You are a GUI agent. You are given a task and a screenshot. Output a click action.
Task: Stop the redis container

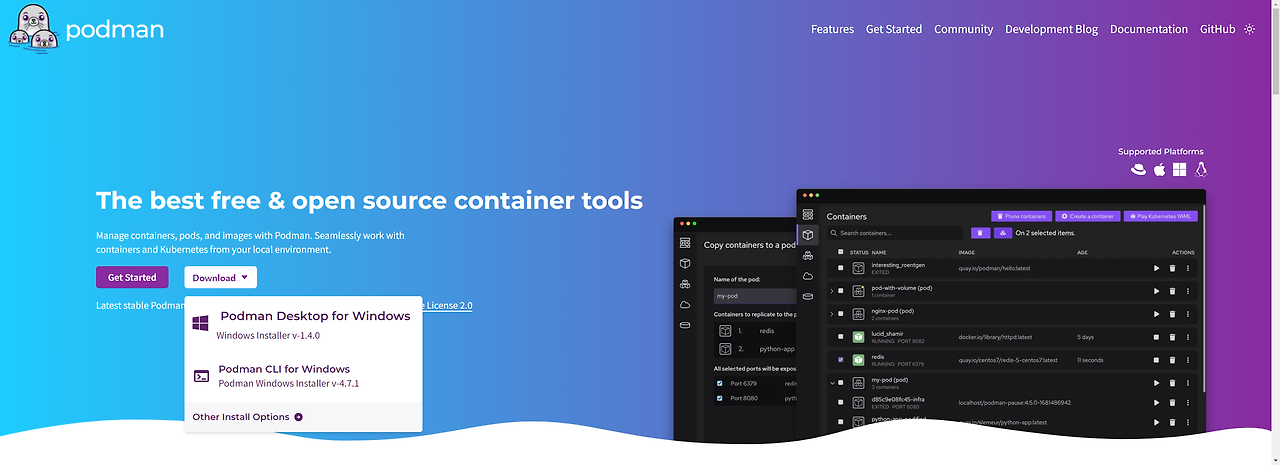(x=1157, y=360)
